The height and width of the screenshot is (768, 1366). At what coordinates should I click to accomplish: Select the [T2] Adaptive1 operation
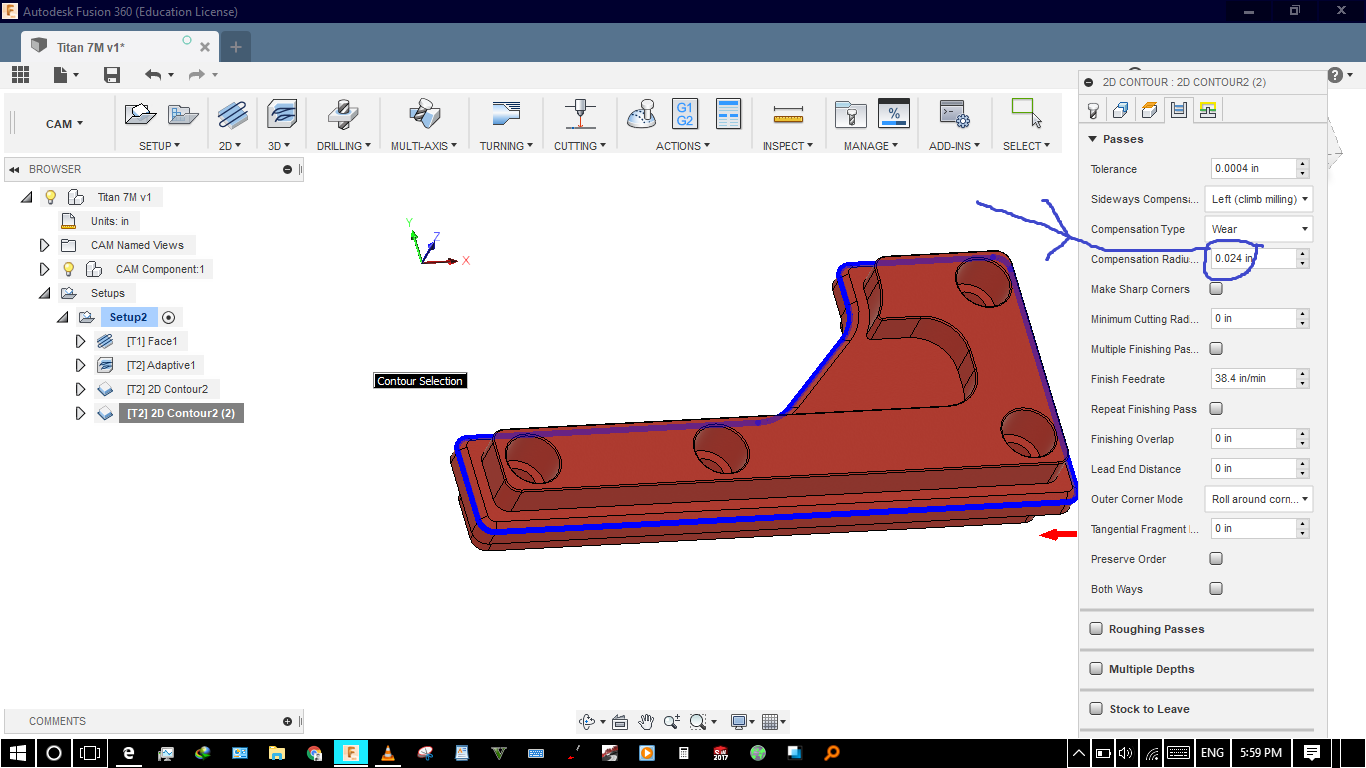click(160, 365)
